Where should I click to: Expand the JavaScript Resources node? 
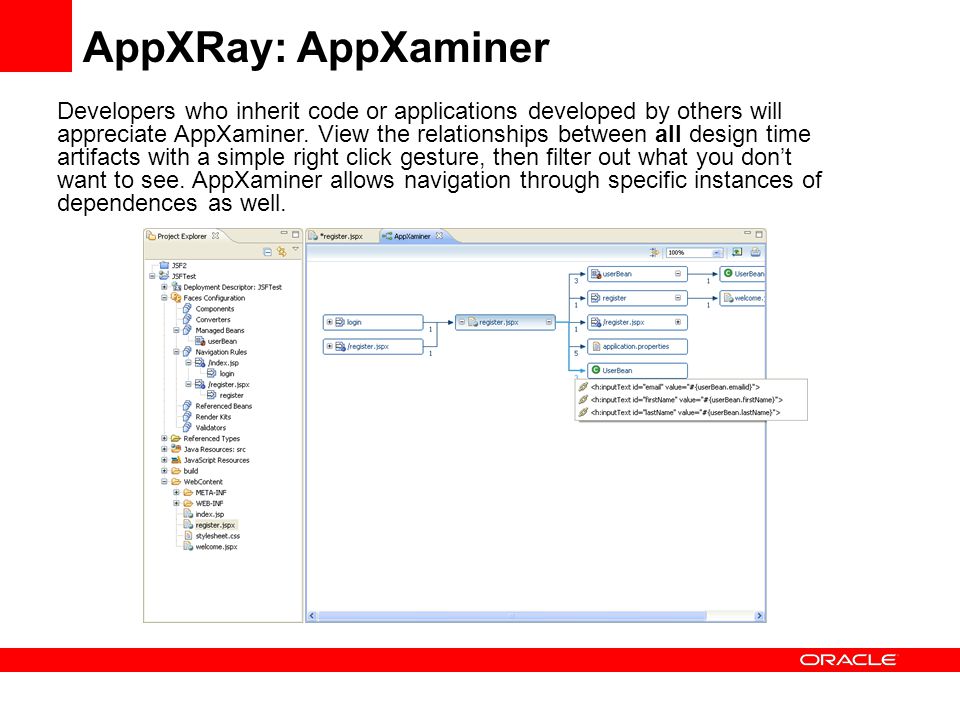[164, 460]
